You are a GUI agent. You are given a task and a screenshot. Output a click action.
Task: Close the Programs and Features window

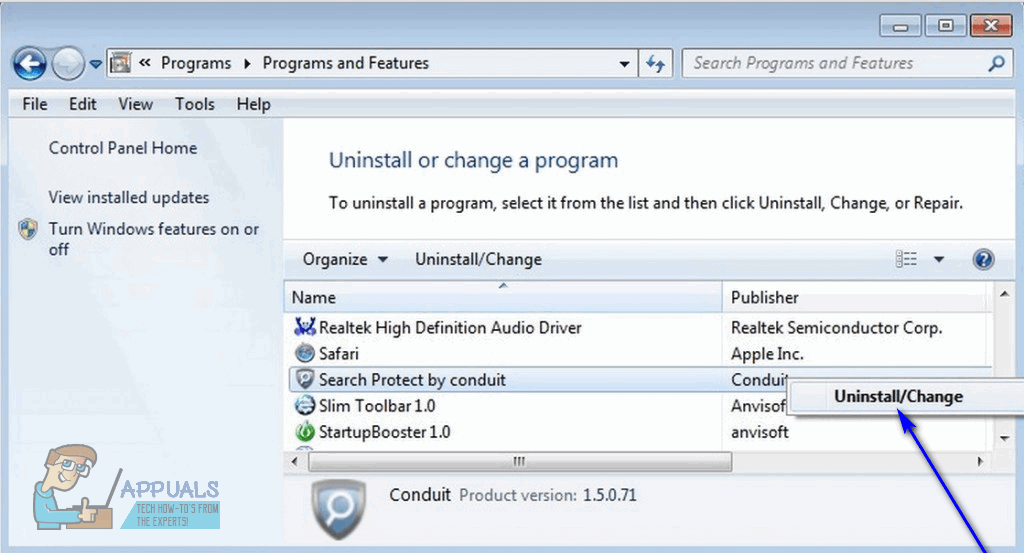(991, 26)
